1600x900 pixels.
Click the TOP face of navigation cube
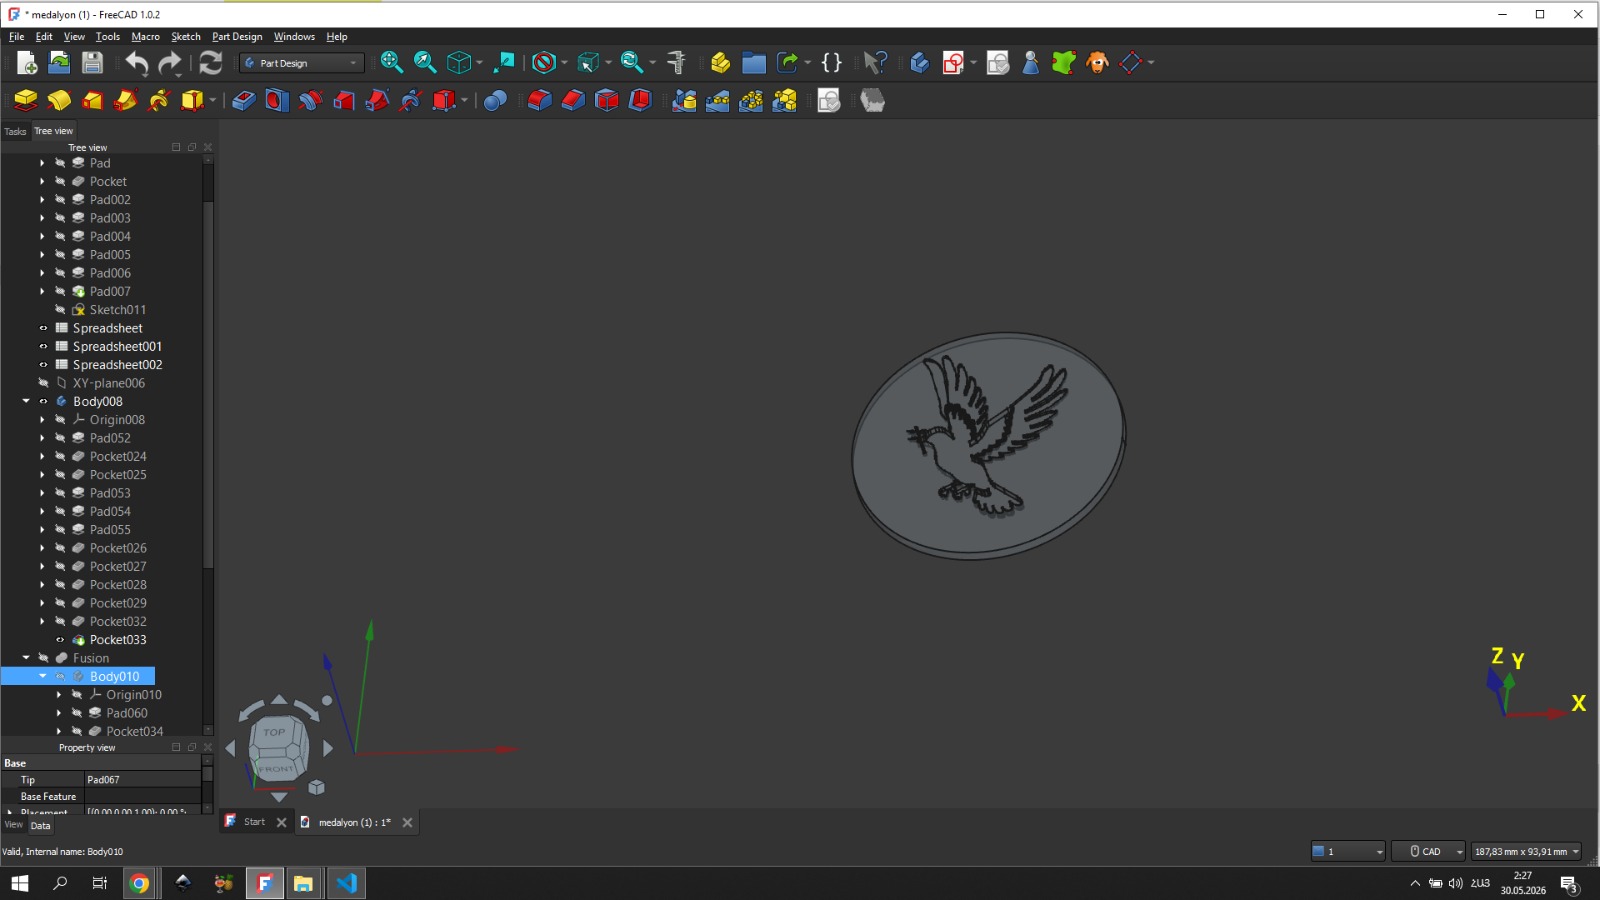click(274, 732)
